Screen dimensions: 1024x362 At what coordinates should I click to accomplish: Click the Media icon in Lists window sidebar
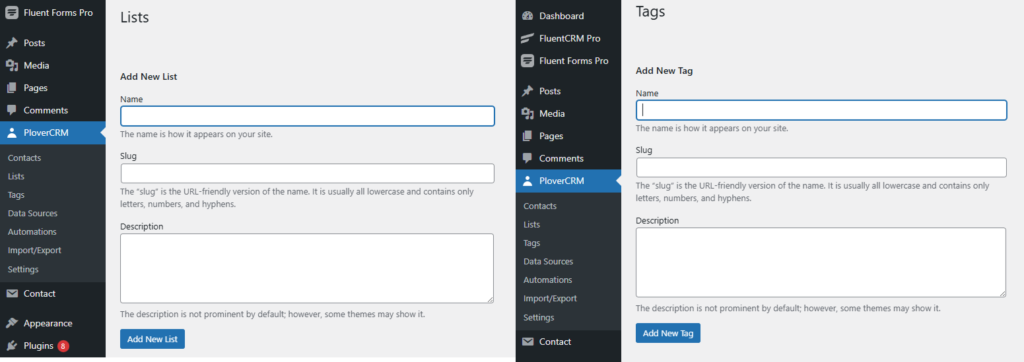[12, 65]
